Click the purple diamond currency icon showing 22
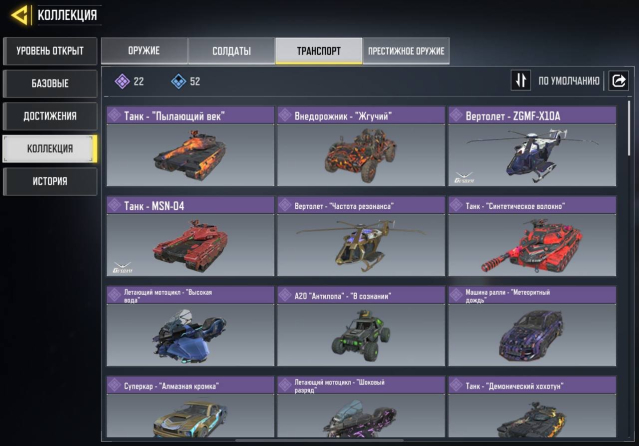639x446 pixels. (x=122, y=81)
